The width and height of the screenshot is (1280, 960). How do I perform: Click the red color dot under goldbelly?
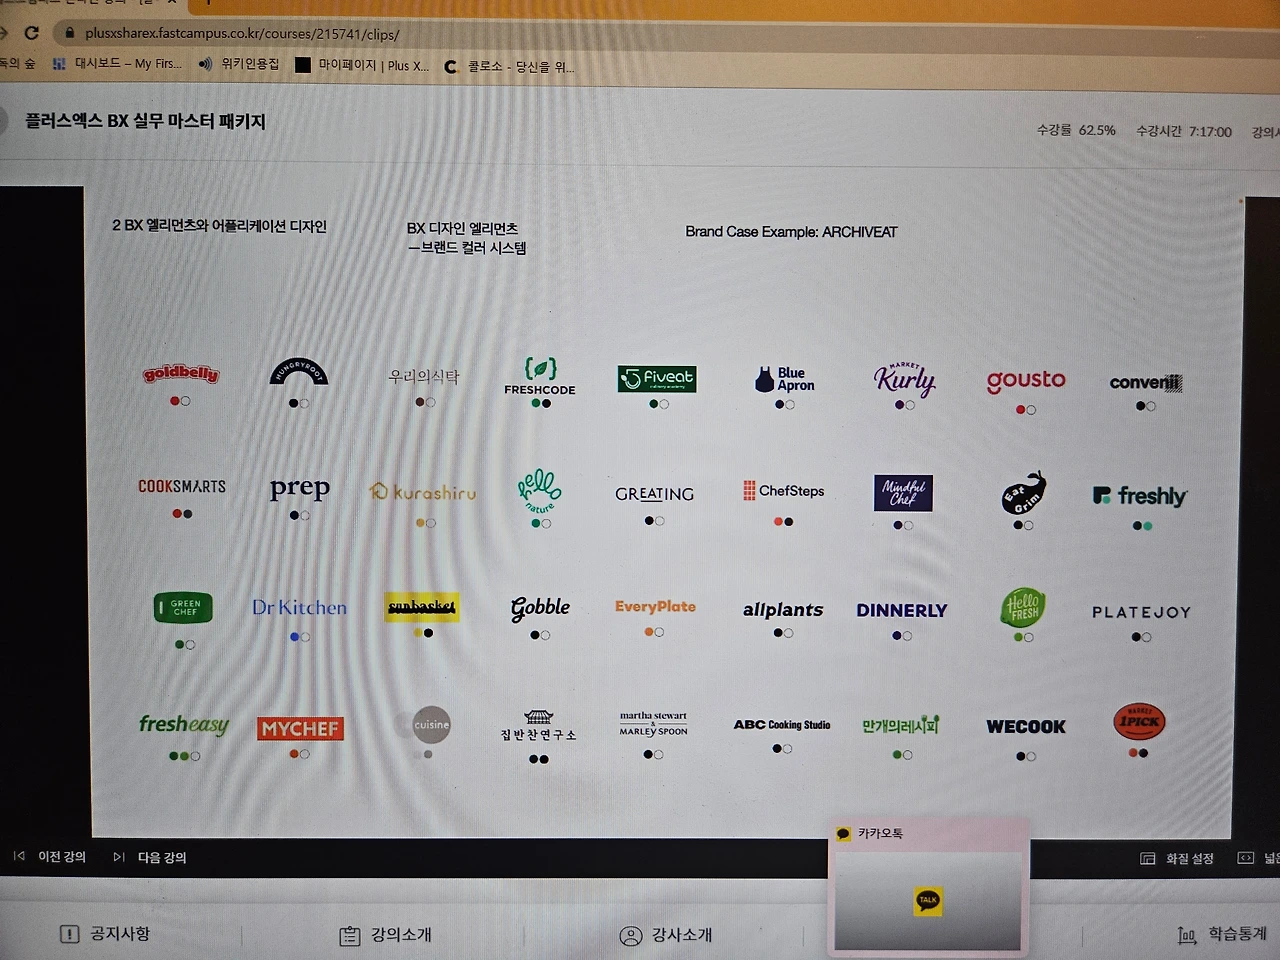point(175,401)
